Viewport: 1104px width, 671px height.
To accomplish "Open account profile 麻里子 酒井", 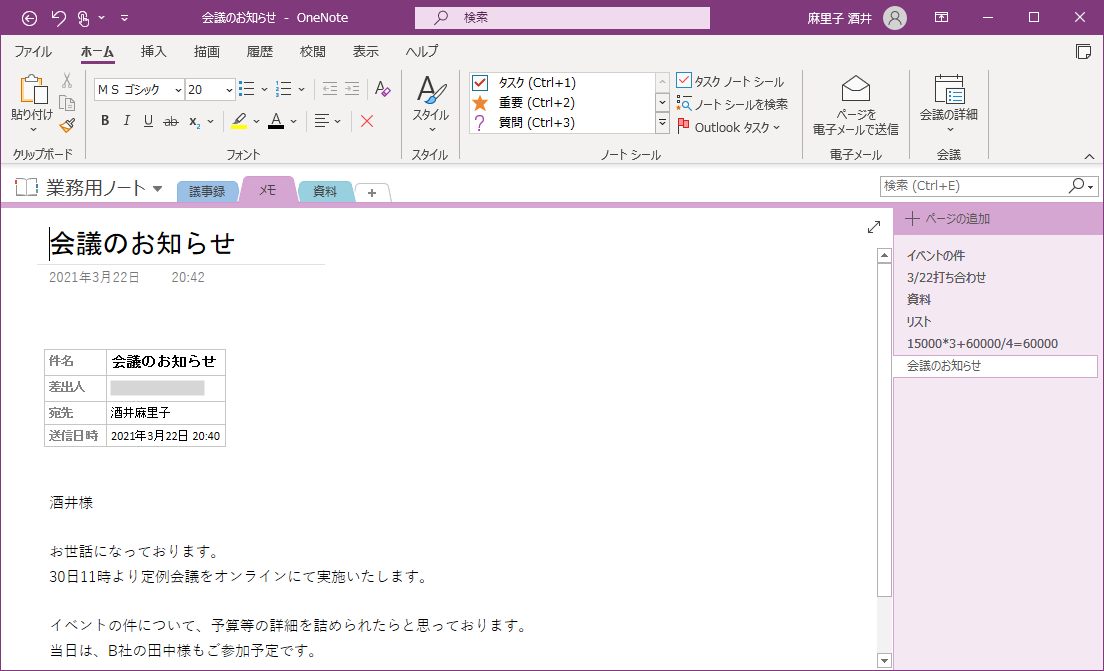I will pos(856,18).
